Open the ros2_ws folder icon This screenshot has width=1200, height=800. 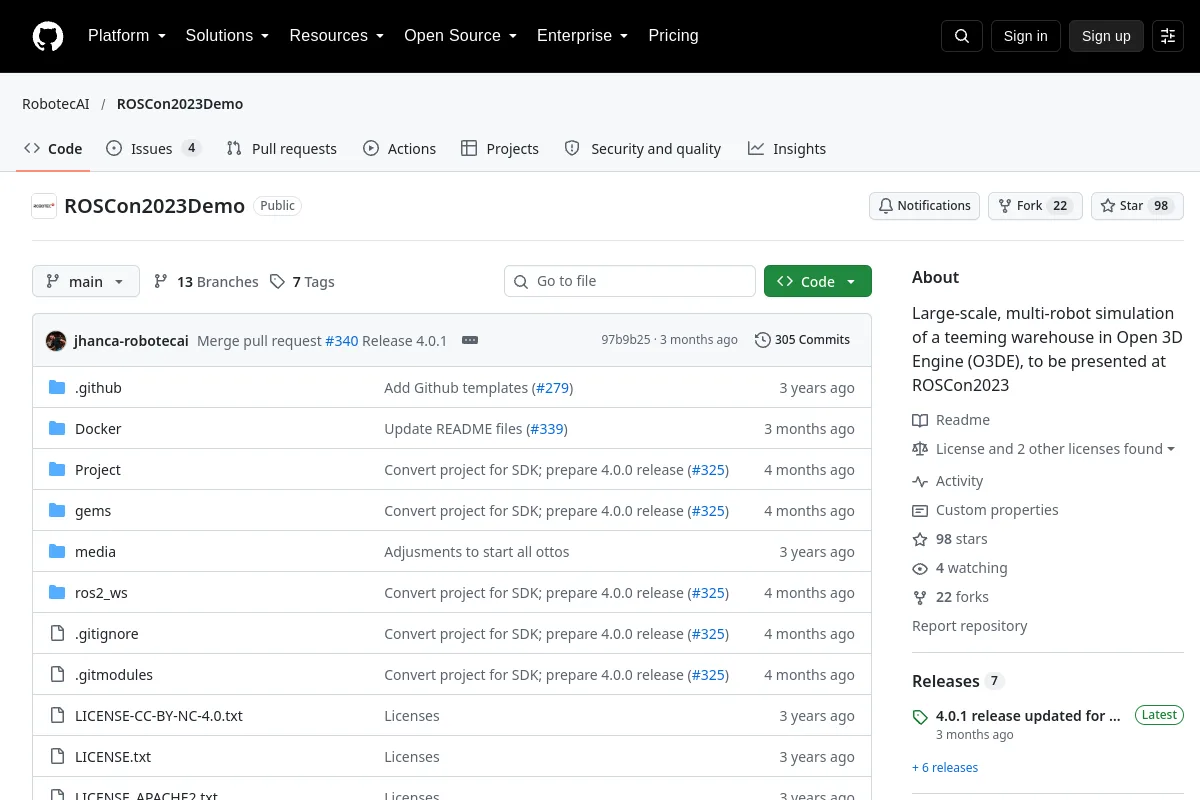(x=57, y=593)
